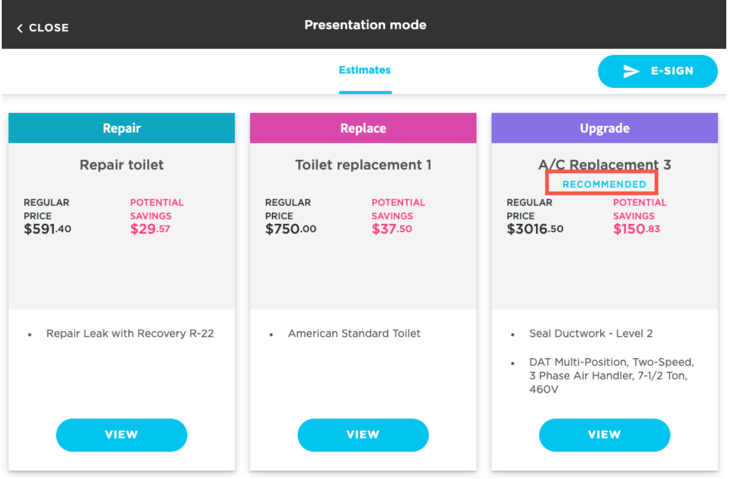Select the pink Replace header
The image size is (739, 479).
pos(363,128)
